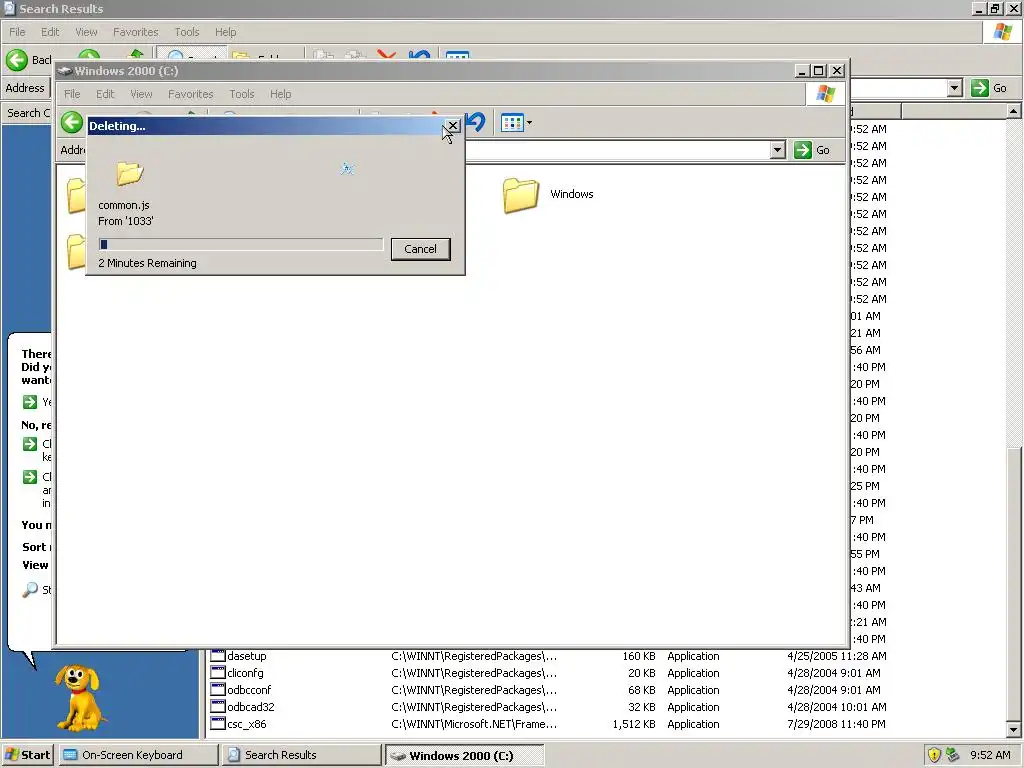The image size is (1024, 768).
Task: Click the '2 Minutes Remaining' text
Action: pyautogui.click(x=147, y=263)
